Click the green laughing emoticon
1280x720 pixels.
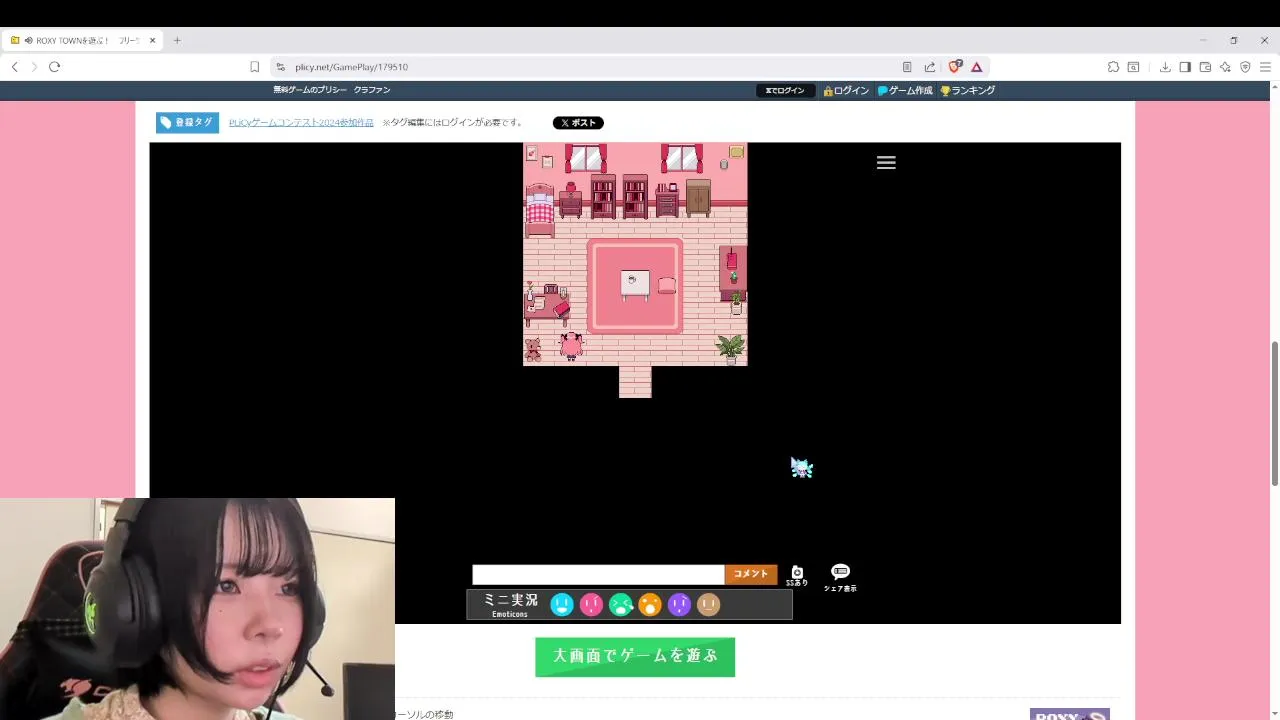621,604
